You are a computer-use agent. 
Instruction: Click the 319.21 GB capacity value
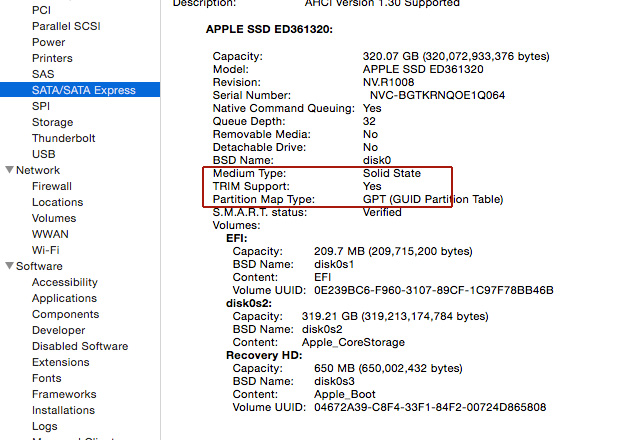tap(395, 316)
